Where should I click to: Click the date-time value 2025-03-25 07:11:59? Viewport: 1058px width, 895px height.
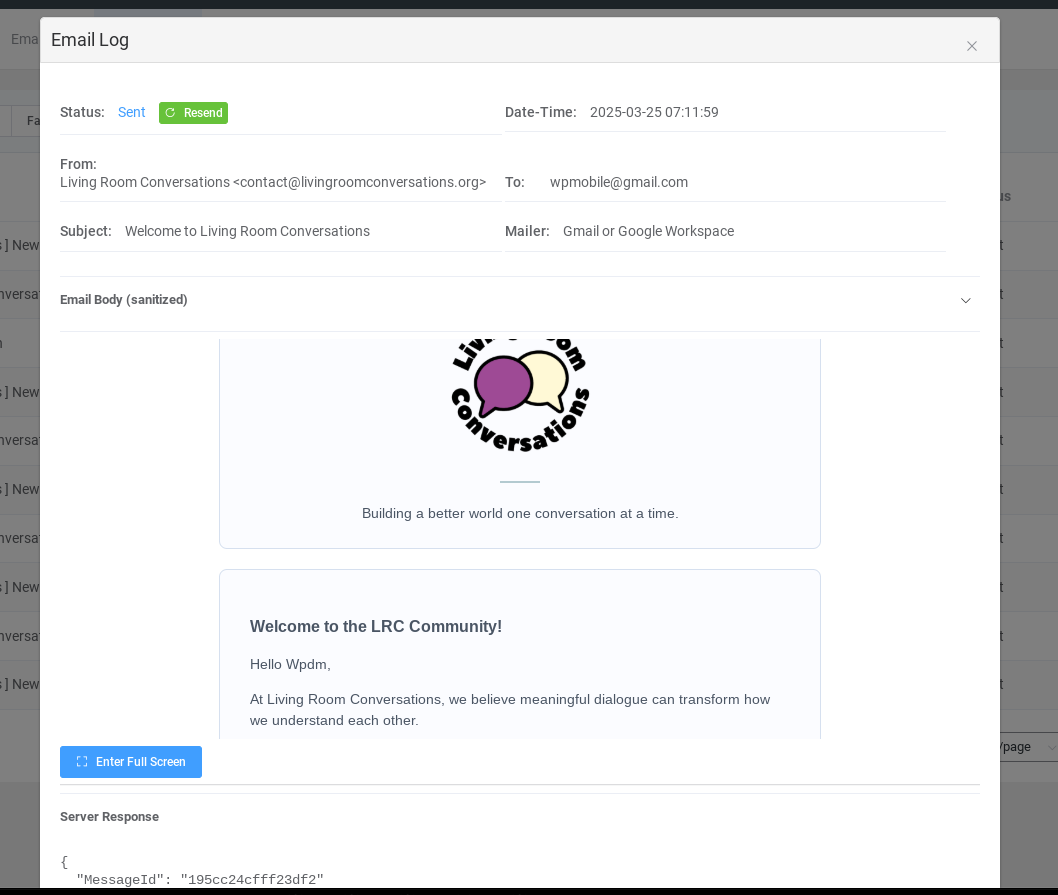point(654,112)
